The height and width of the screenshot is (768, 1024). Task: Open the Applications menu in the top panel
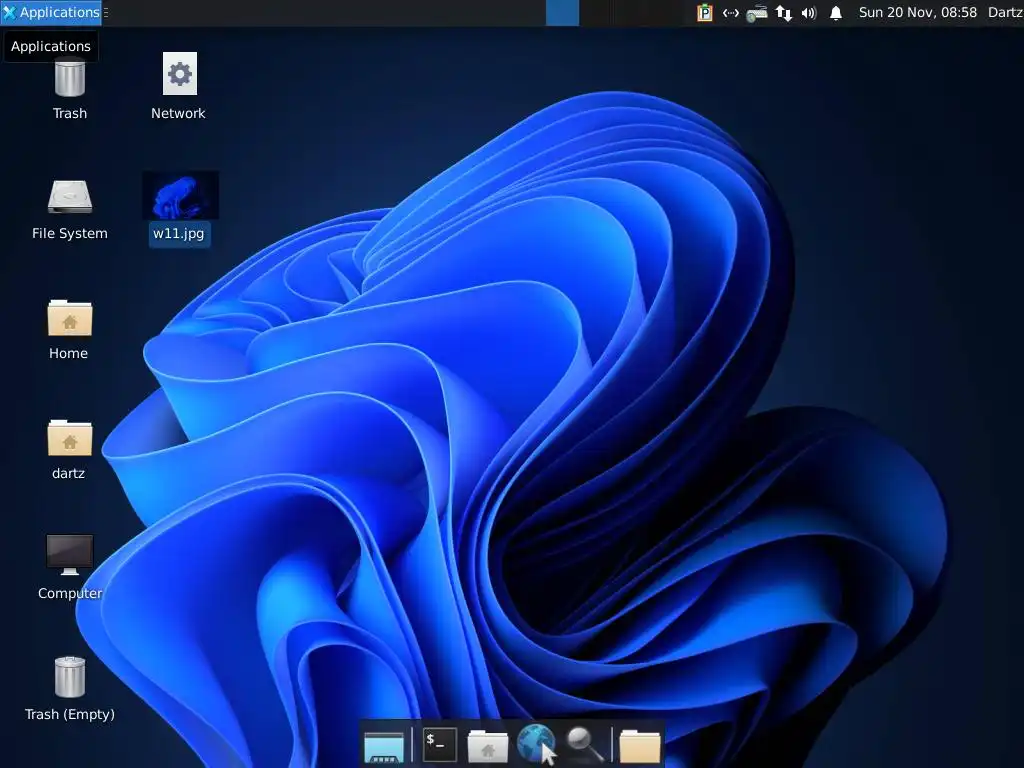click(51, 12)
